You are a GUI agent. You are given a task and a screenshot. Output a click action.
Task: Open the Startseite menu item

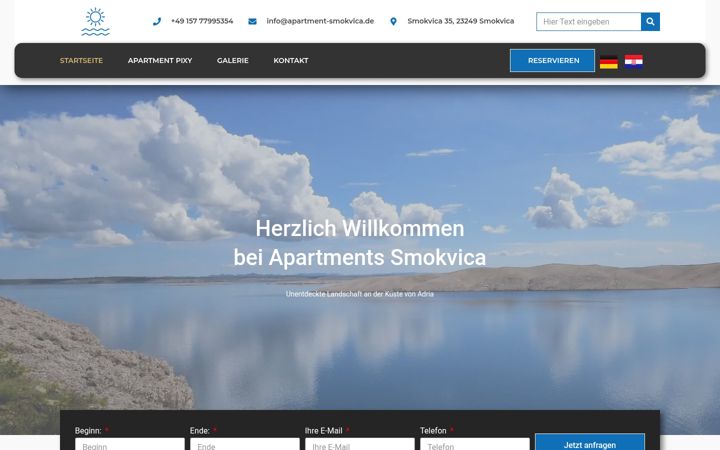[x=81, y=61]
